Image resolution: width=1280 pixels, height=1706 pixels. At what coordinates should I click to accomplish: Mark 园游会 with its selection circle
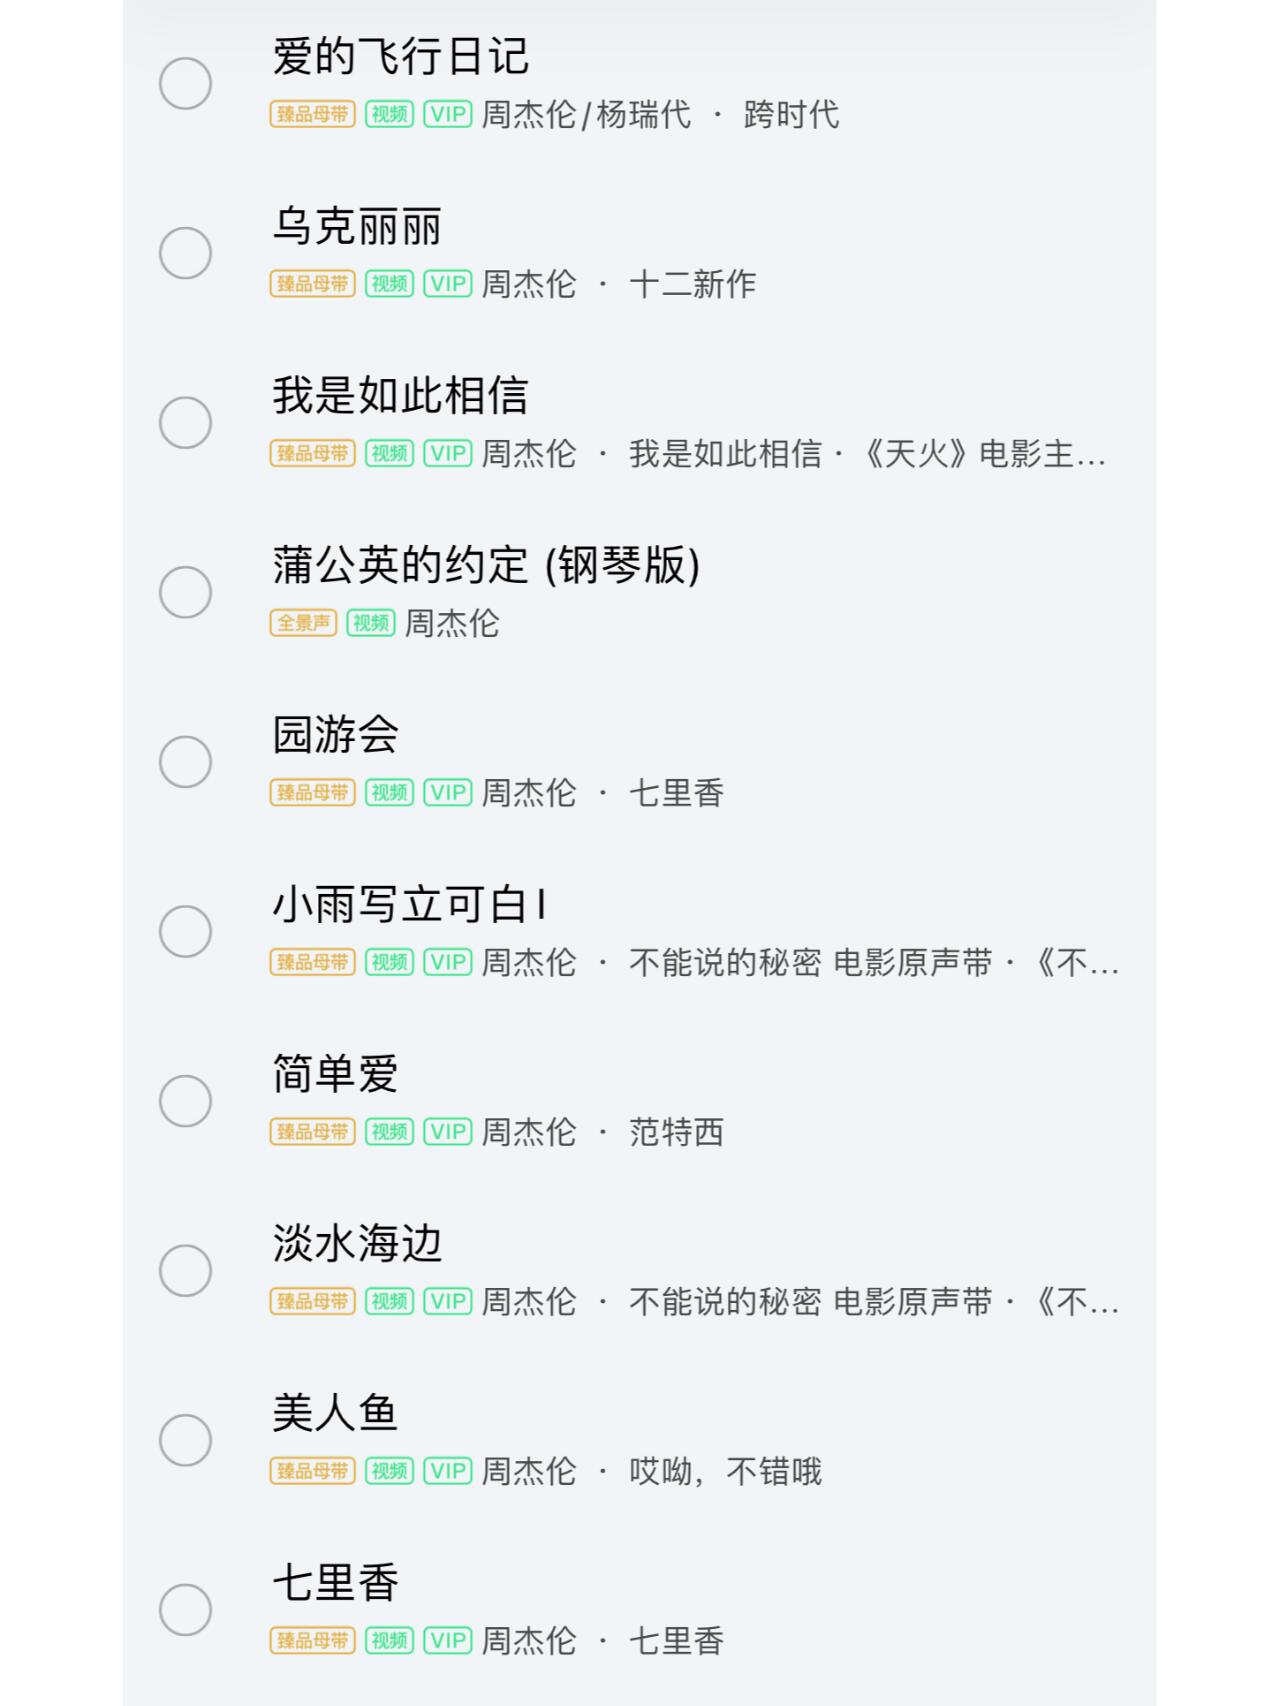coord(185,762)
